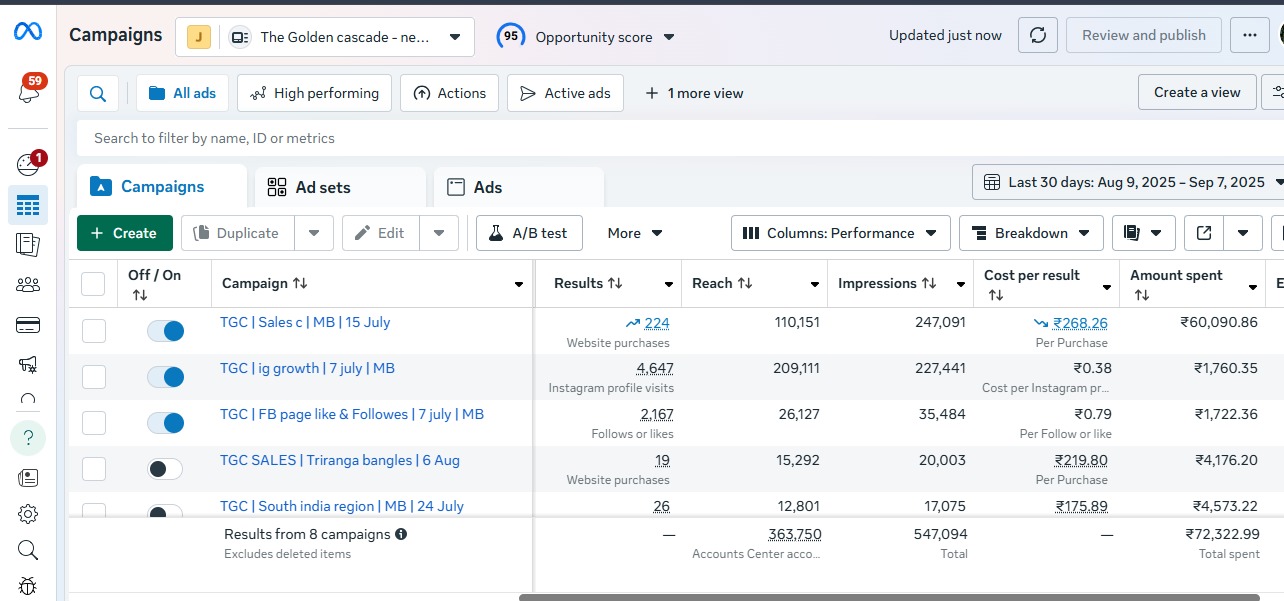Screen dimensions: 1284x601
Task: Click the bug report icon
Action: [x=28, y=586]
